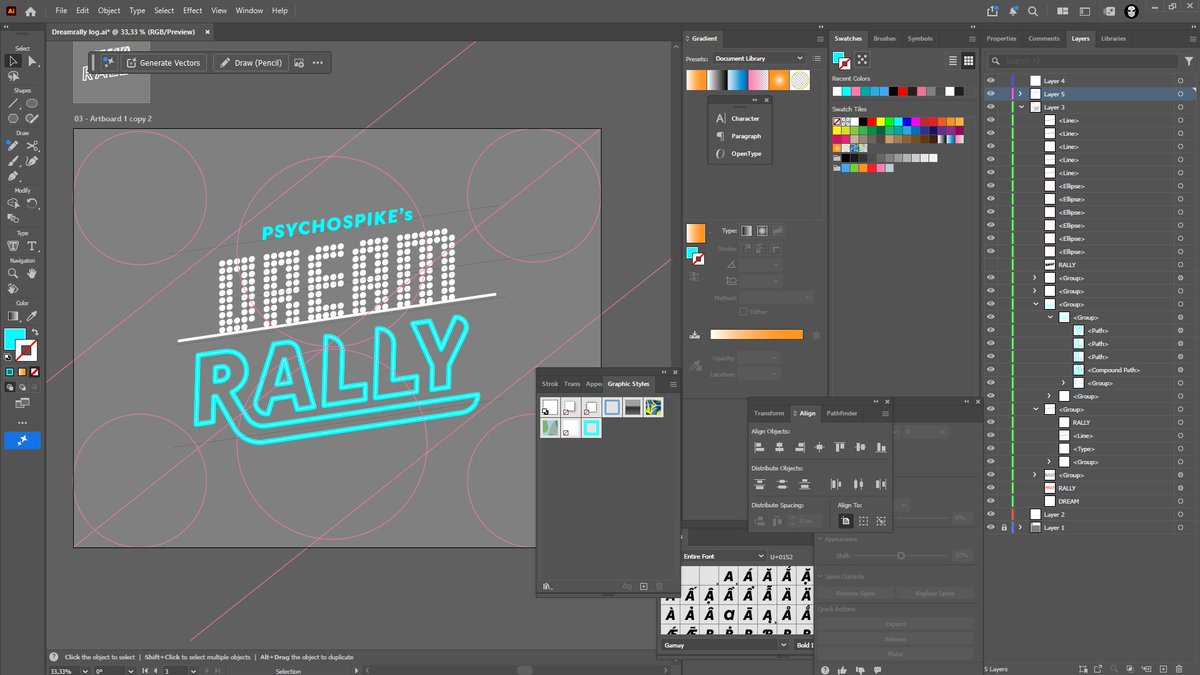Toggle visibility of Layer 4
The height and width of the screenshot is (675, 1200).
[990, 80]
